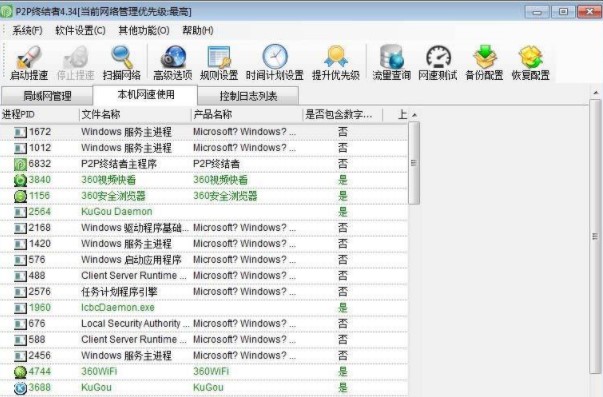This screenshot has width=603, height=397.
Task: Select row P2P终结者主程序
Action: [204, 164]
